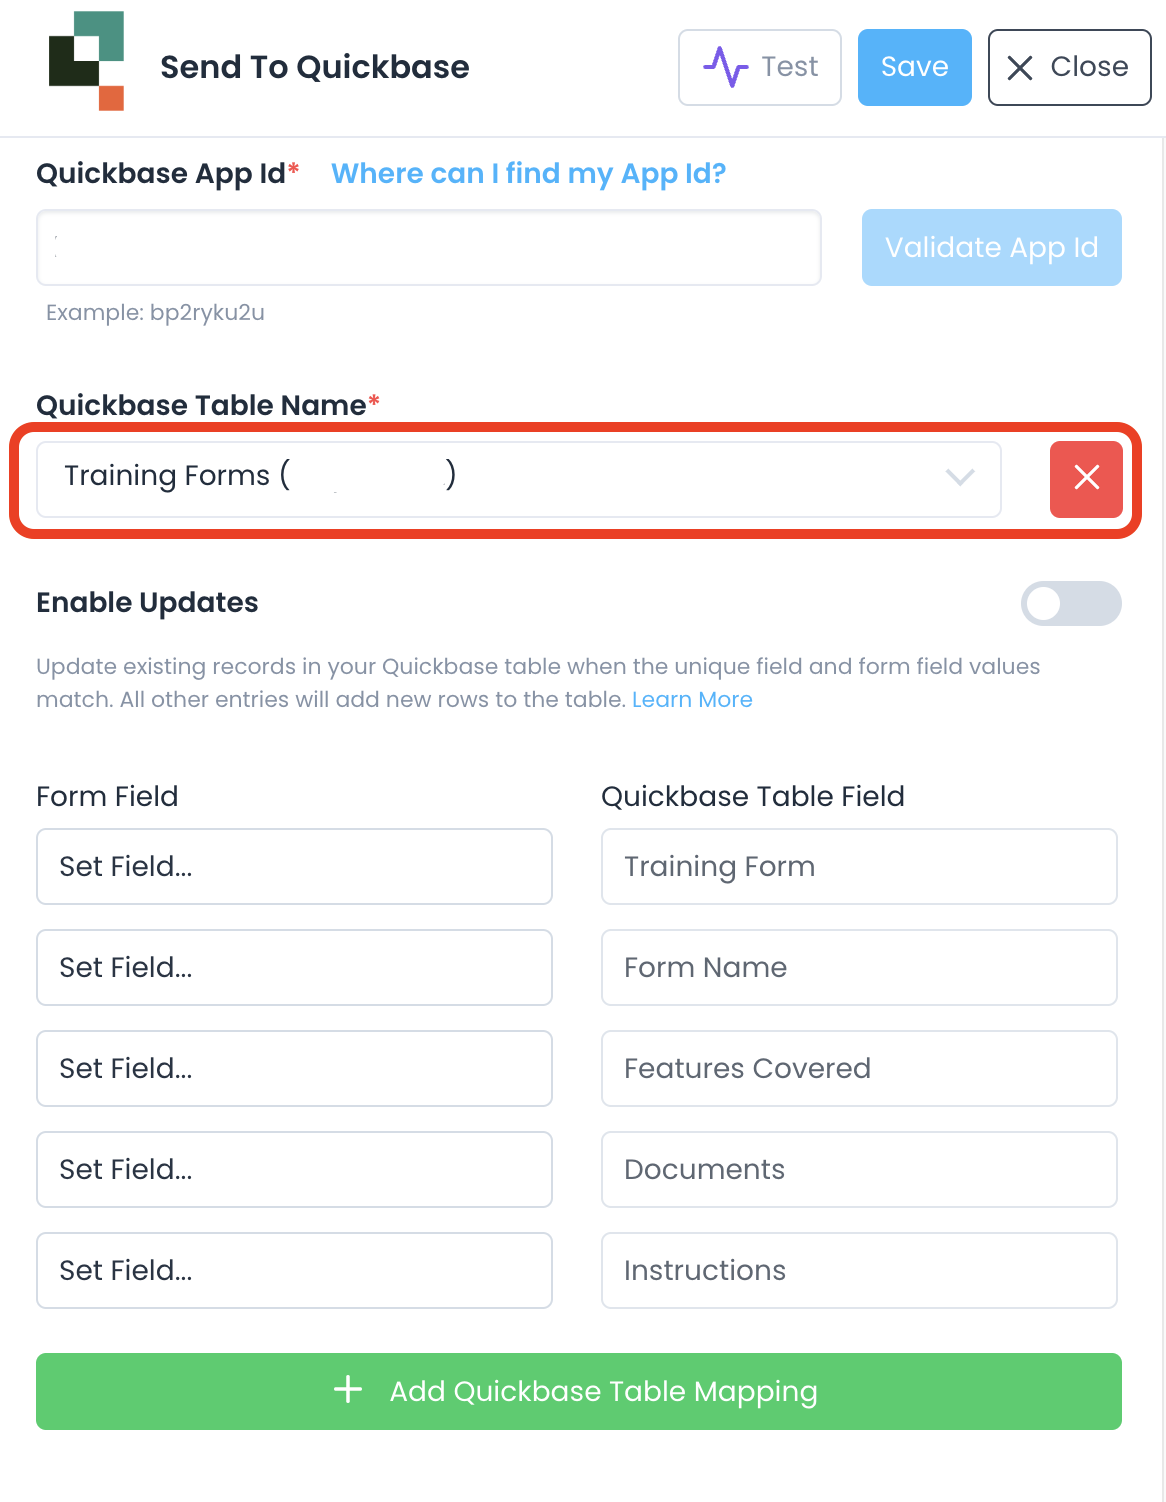Viewport: 1166px width, 1502px height.
Task: Set form field for Instructions mapping
Action: click(x=294, y=1270)
